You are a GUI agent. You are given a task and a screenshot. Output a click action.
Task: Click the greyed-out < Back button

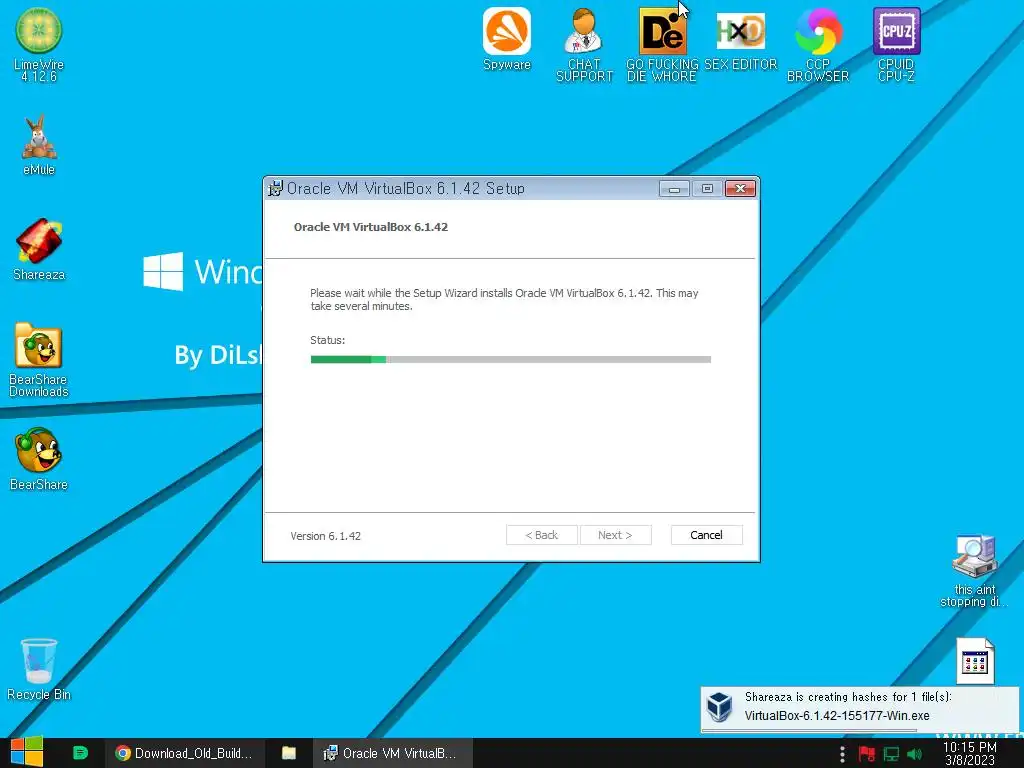coord(541,535)
